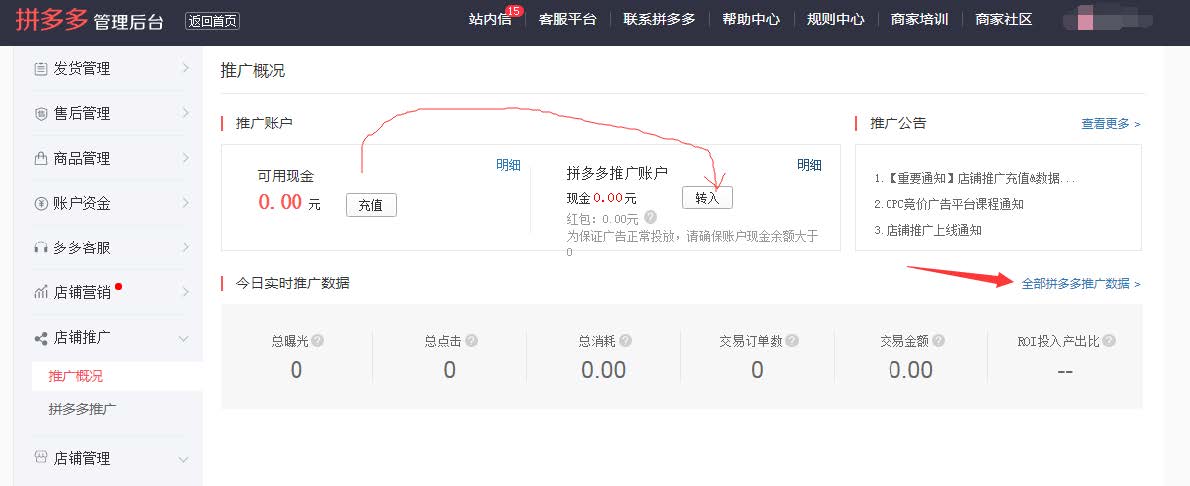Image resolution: width=1190 pixels, height=486 pixels.
Task: Click help icon next to 交易订单数
Action: (x=792, y=341)
